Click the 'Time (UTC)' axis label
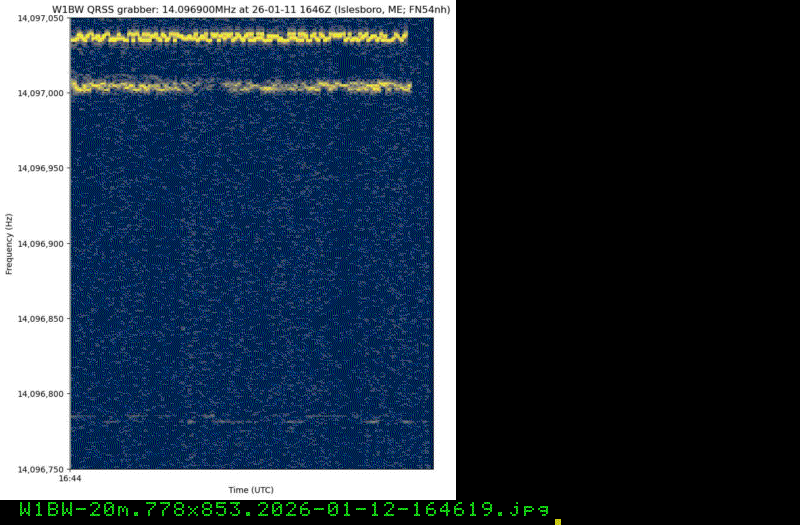This screenshot has height=525, width=800. point(251,490)
